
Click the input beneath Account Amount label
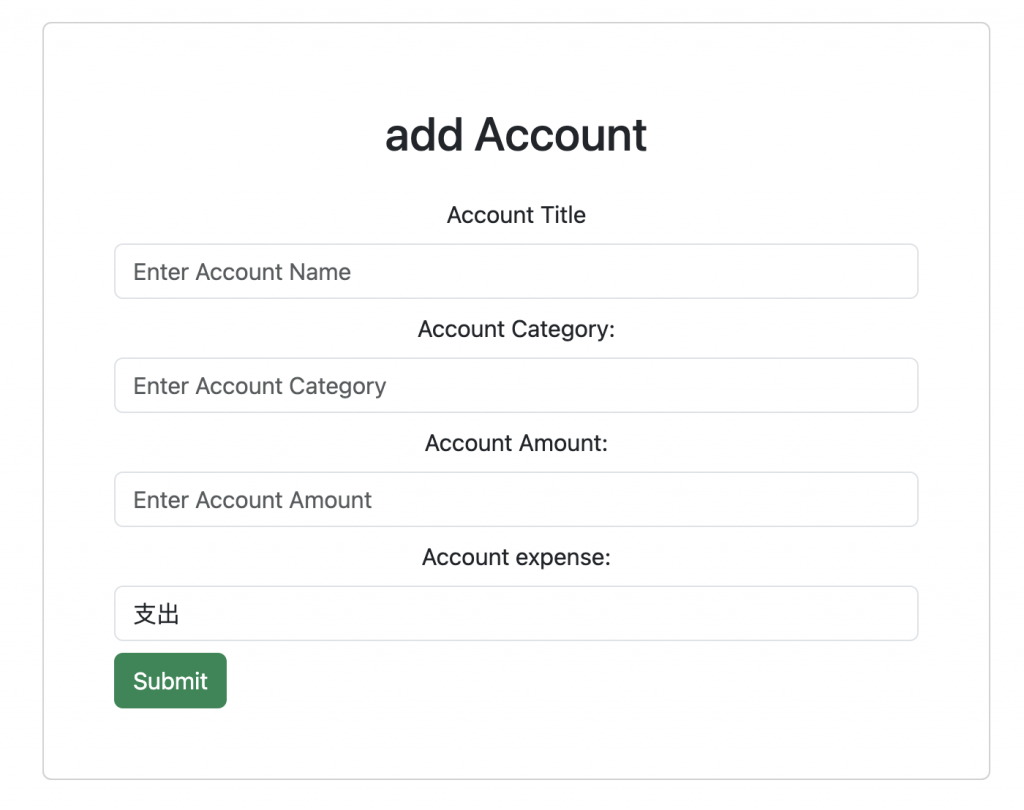tap(516, 499)
